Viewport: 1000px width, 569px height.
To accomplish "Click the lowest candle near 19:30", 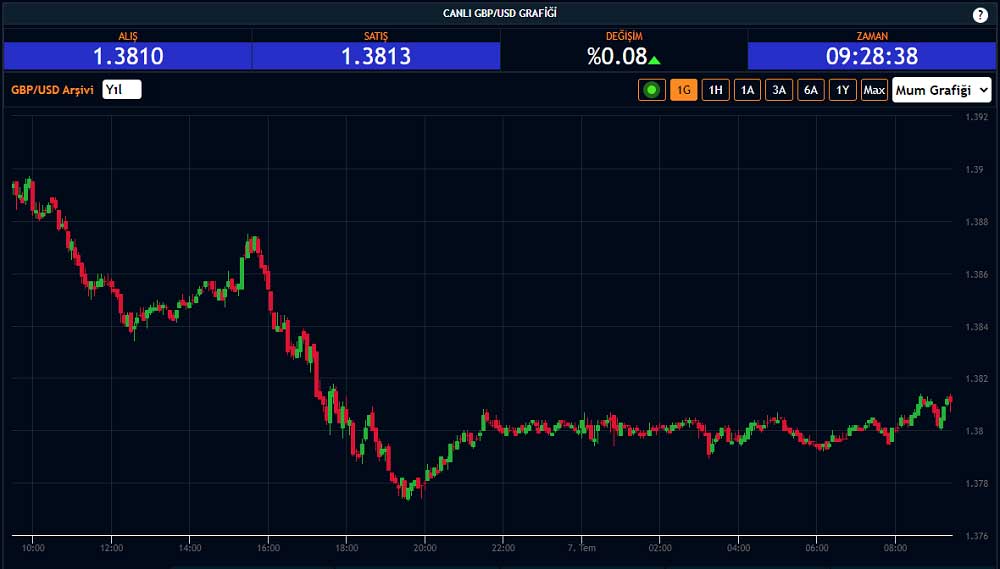I will pyautogui.click(x=408, y=491).
